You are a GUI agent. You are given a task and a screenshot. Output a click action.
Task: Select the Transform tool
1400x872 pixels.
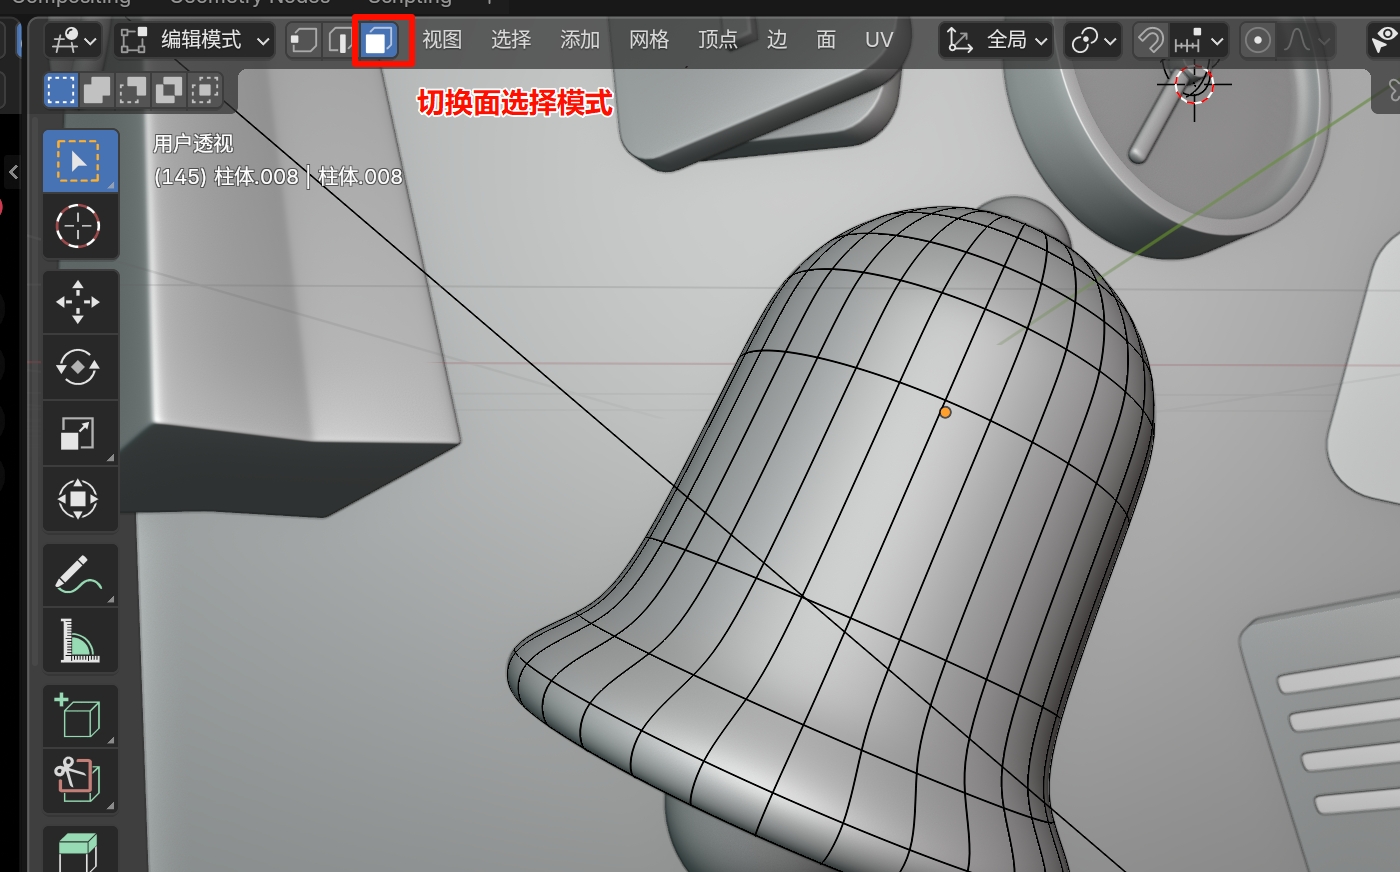click(78, 498)
